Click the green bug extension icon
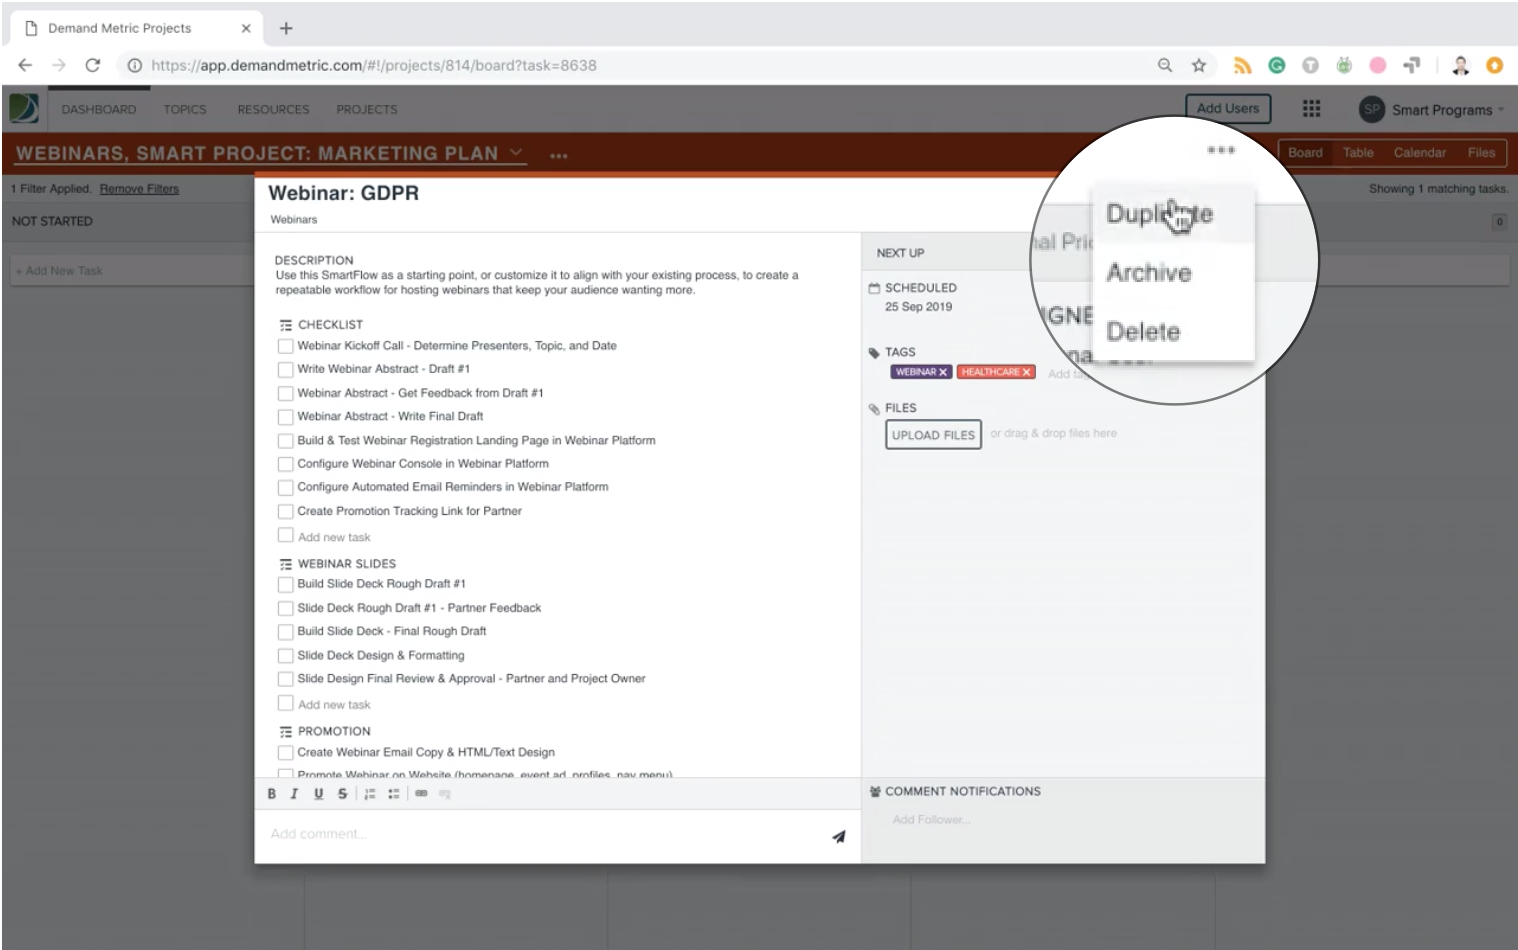 (1344, 65)
